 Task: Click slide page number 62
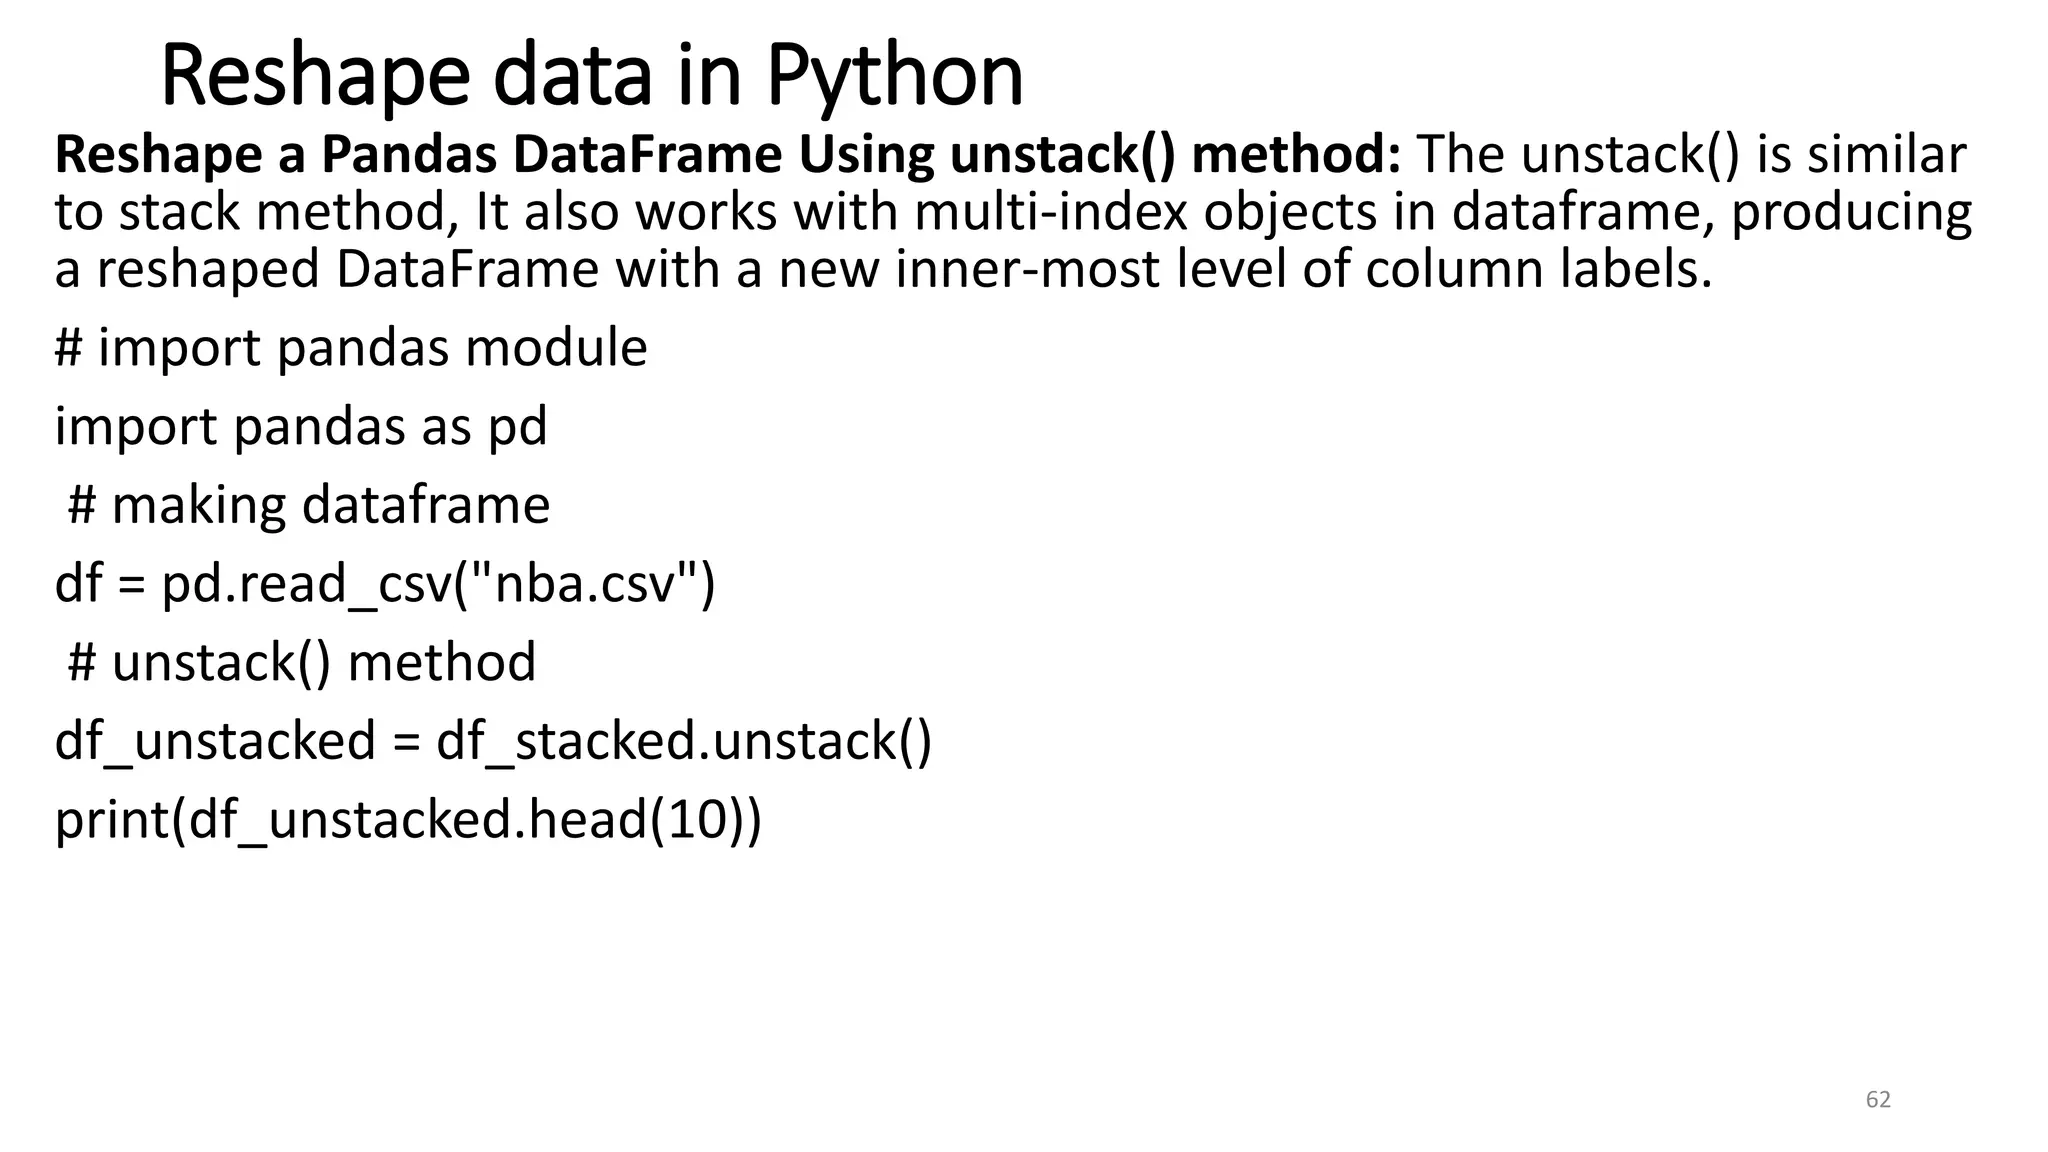point(1878,1100)
